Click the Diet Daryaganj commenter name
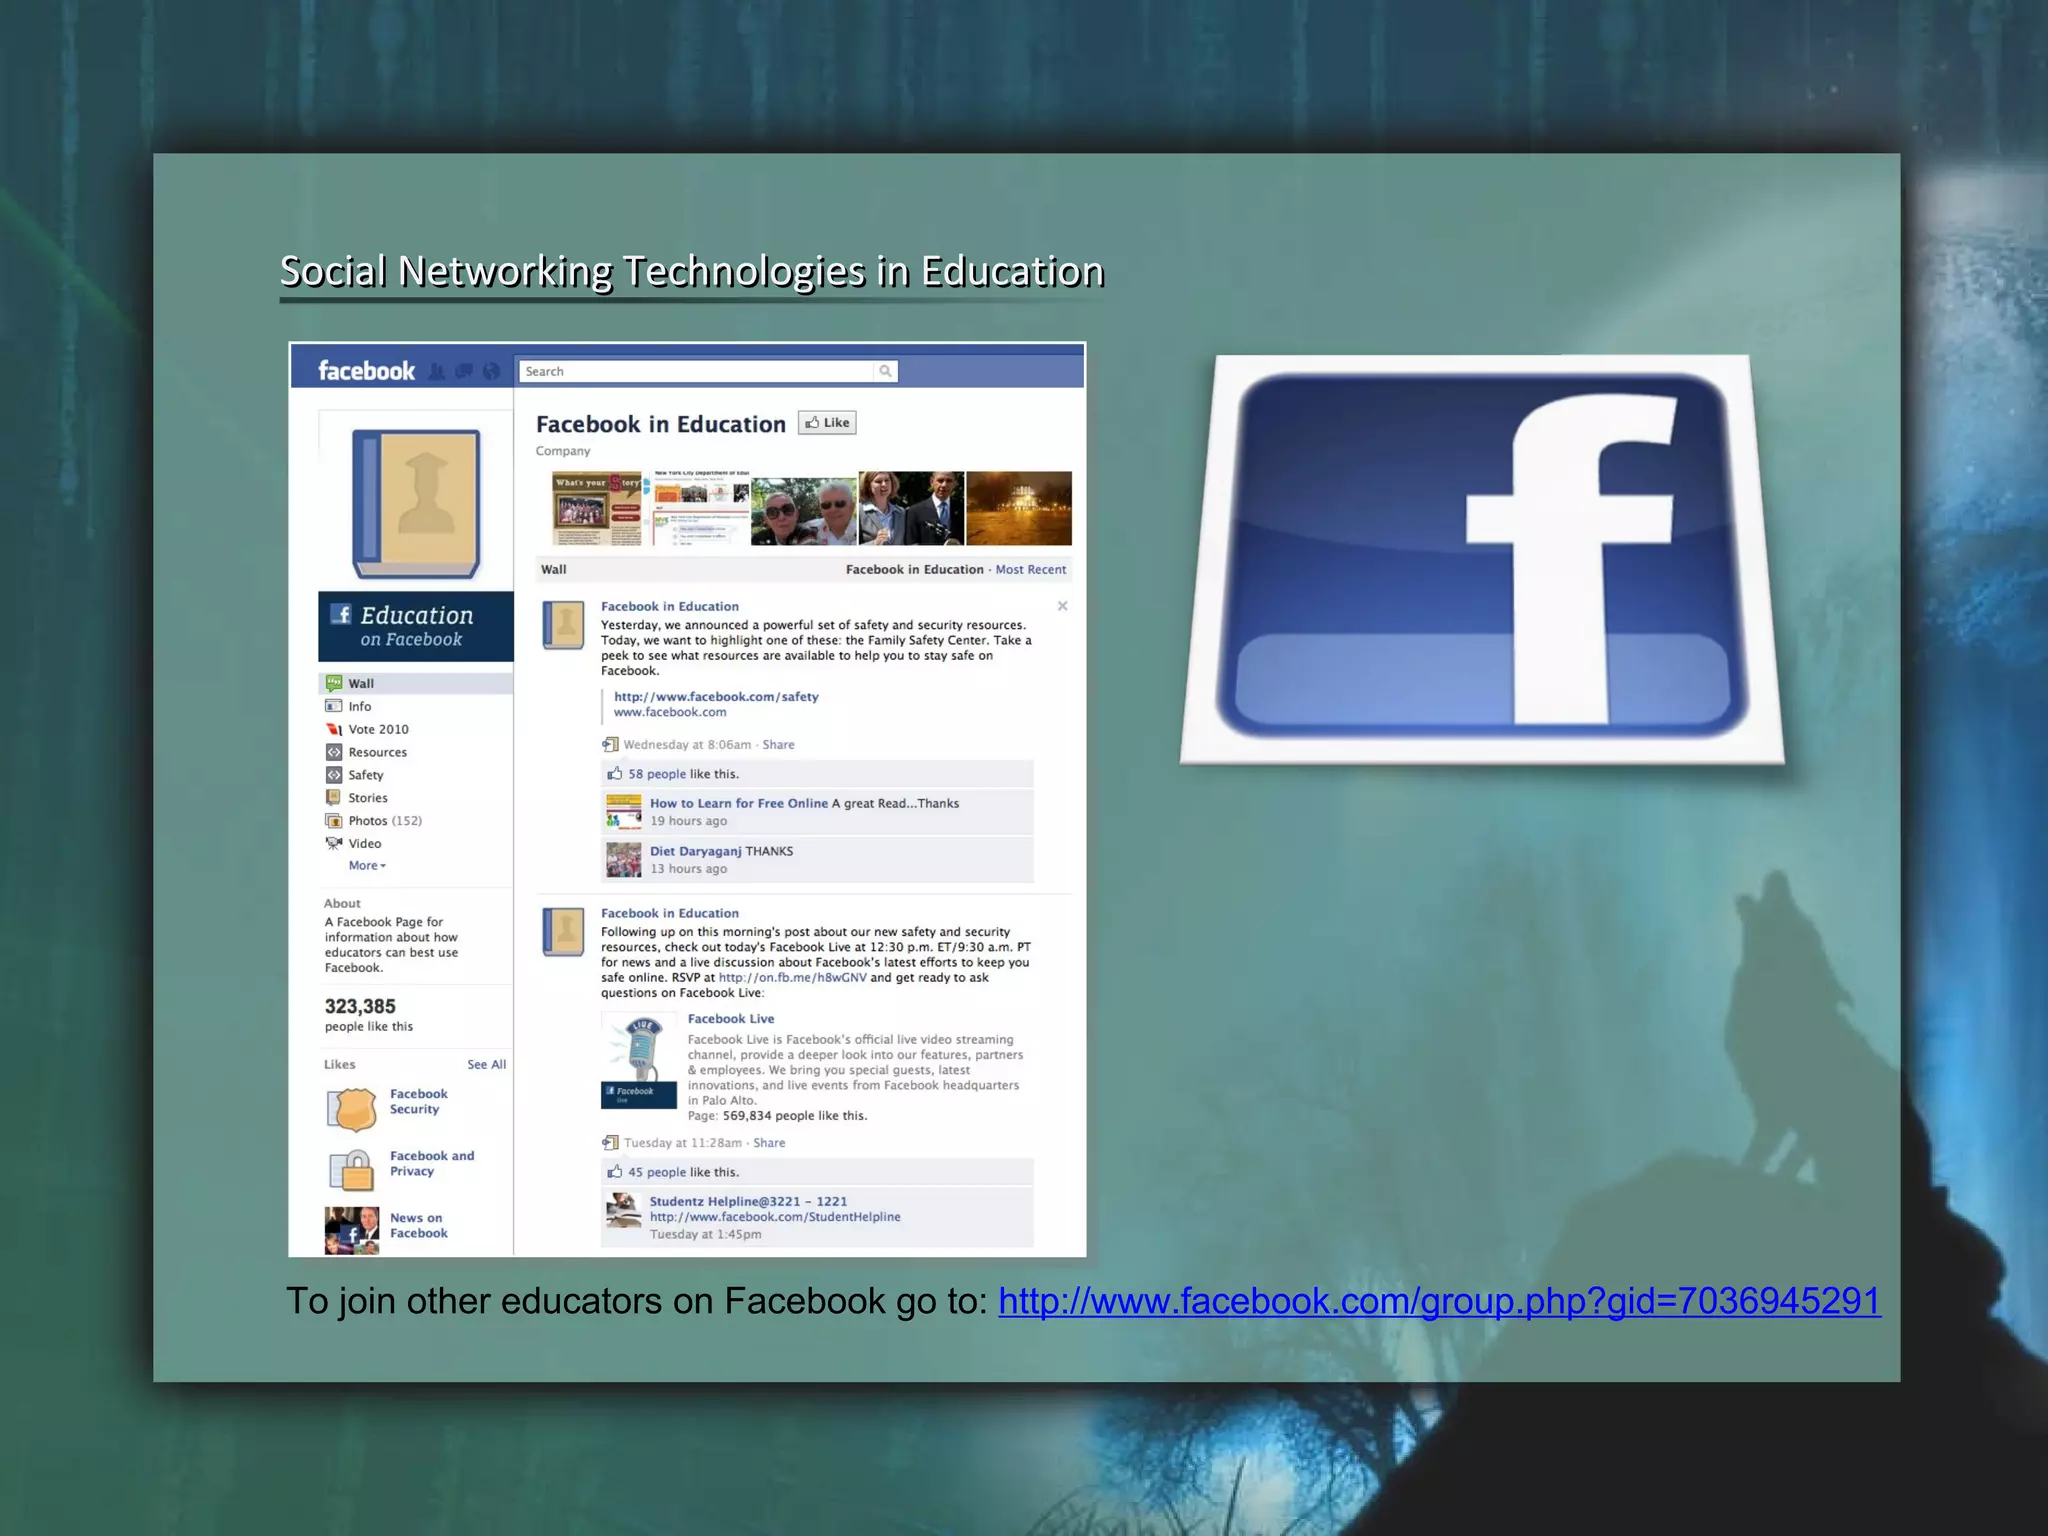 (696, 851)
